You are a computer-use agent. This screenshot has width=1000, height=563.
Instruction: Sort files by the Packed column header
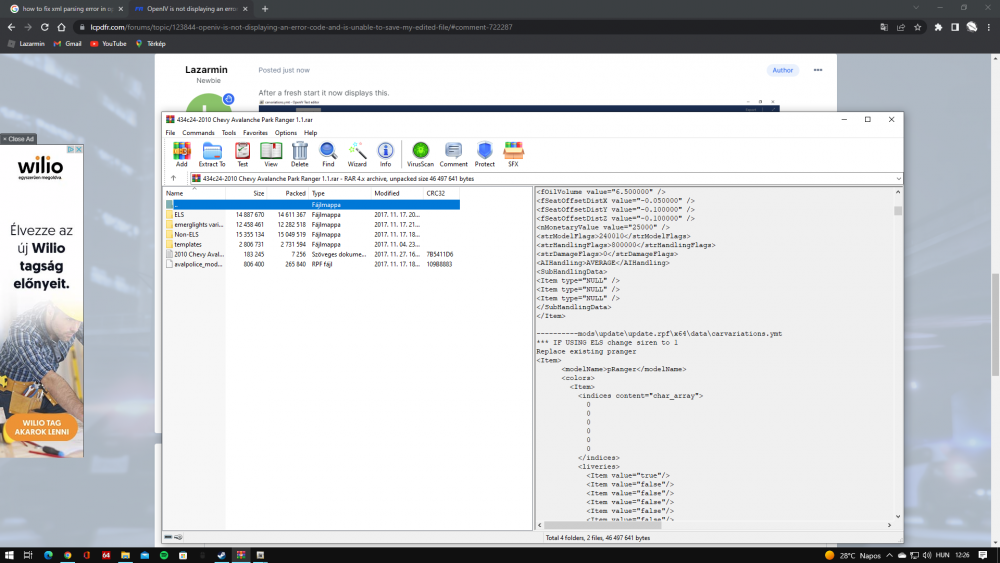coord(295,193)
